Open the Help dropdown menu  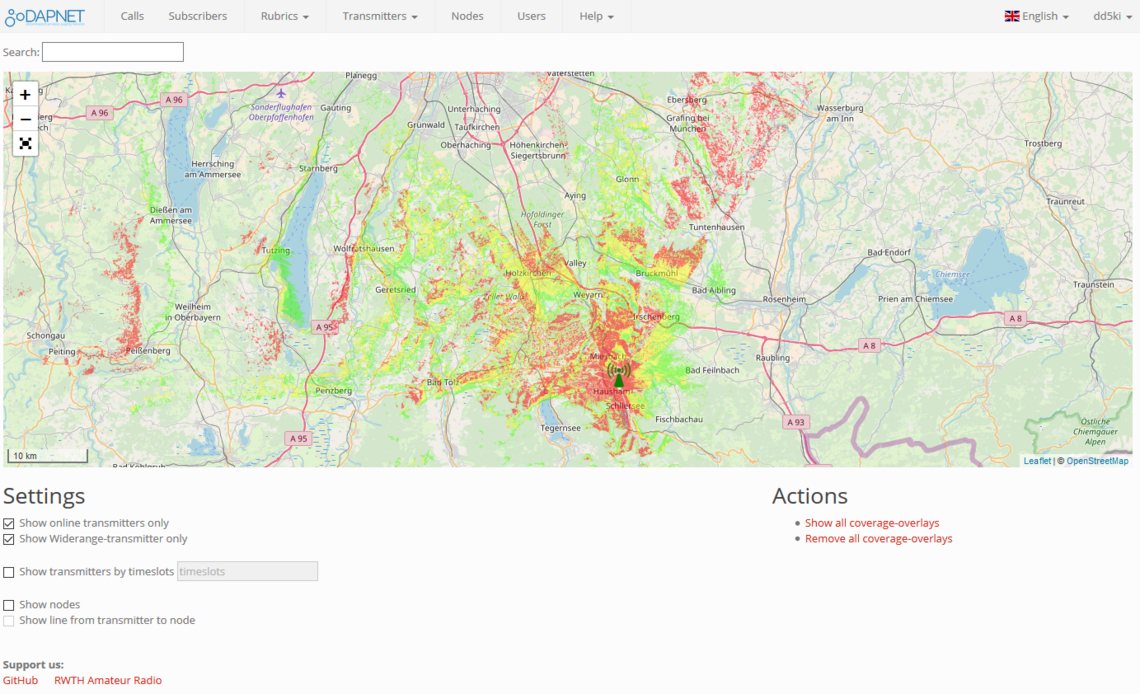(x=596, y=16)
